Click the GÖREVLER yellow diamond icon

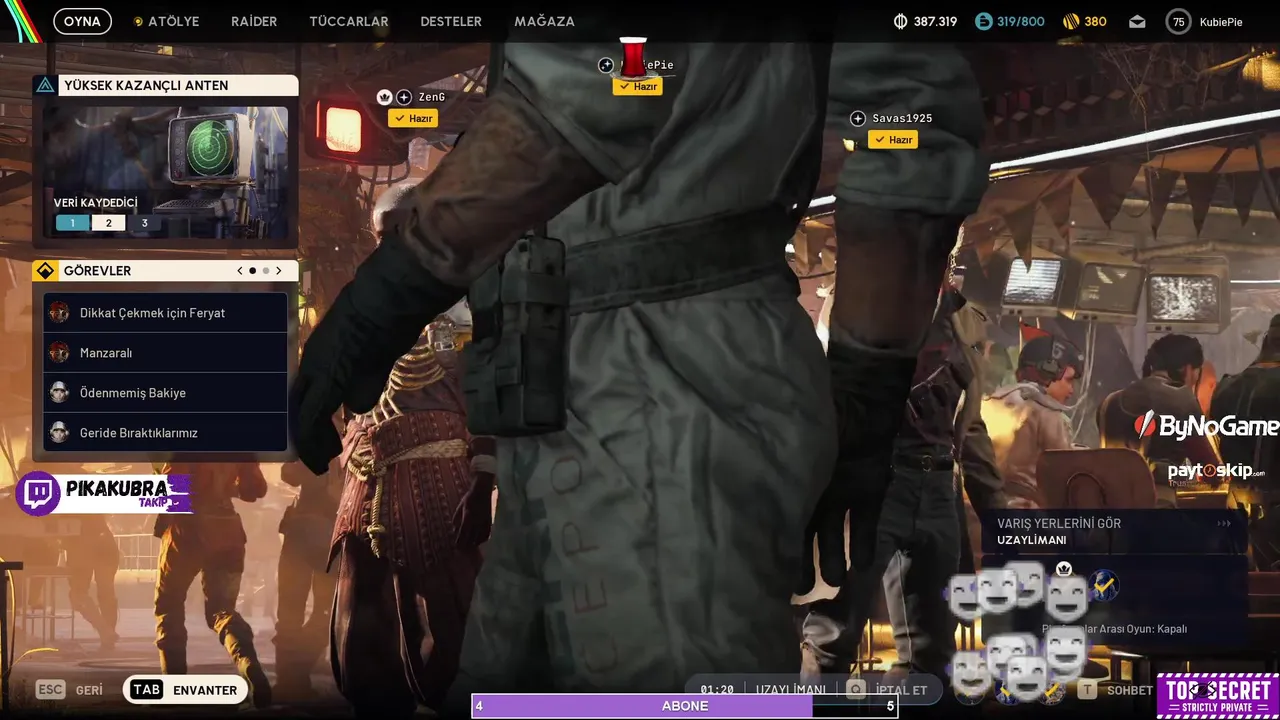coord(45,270)
